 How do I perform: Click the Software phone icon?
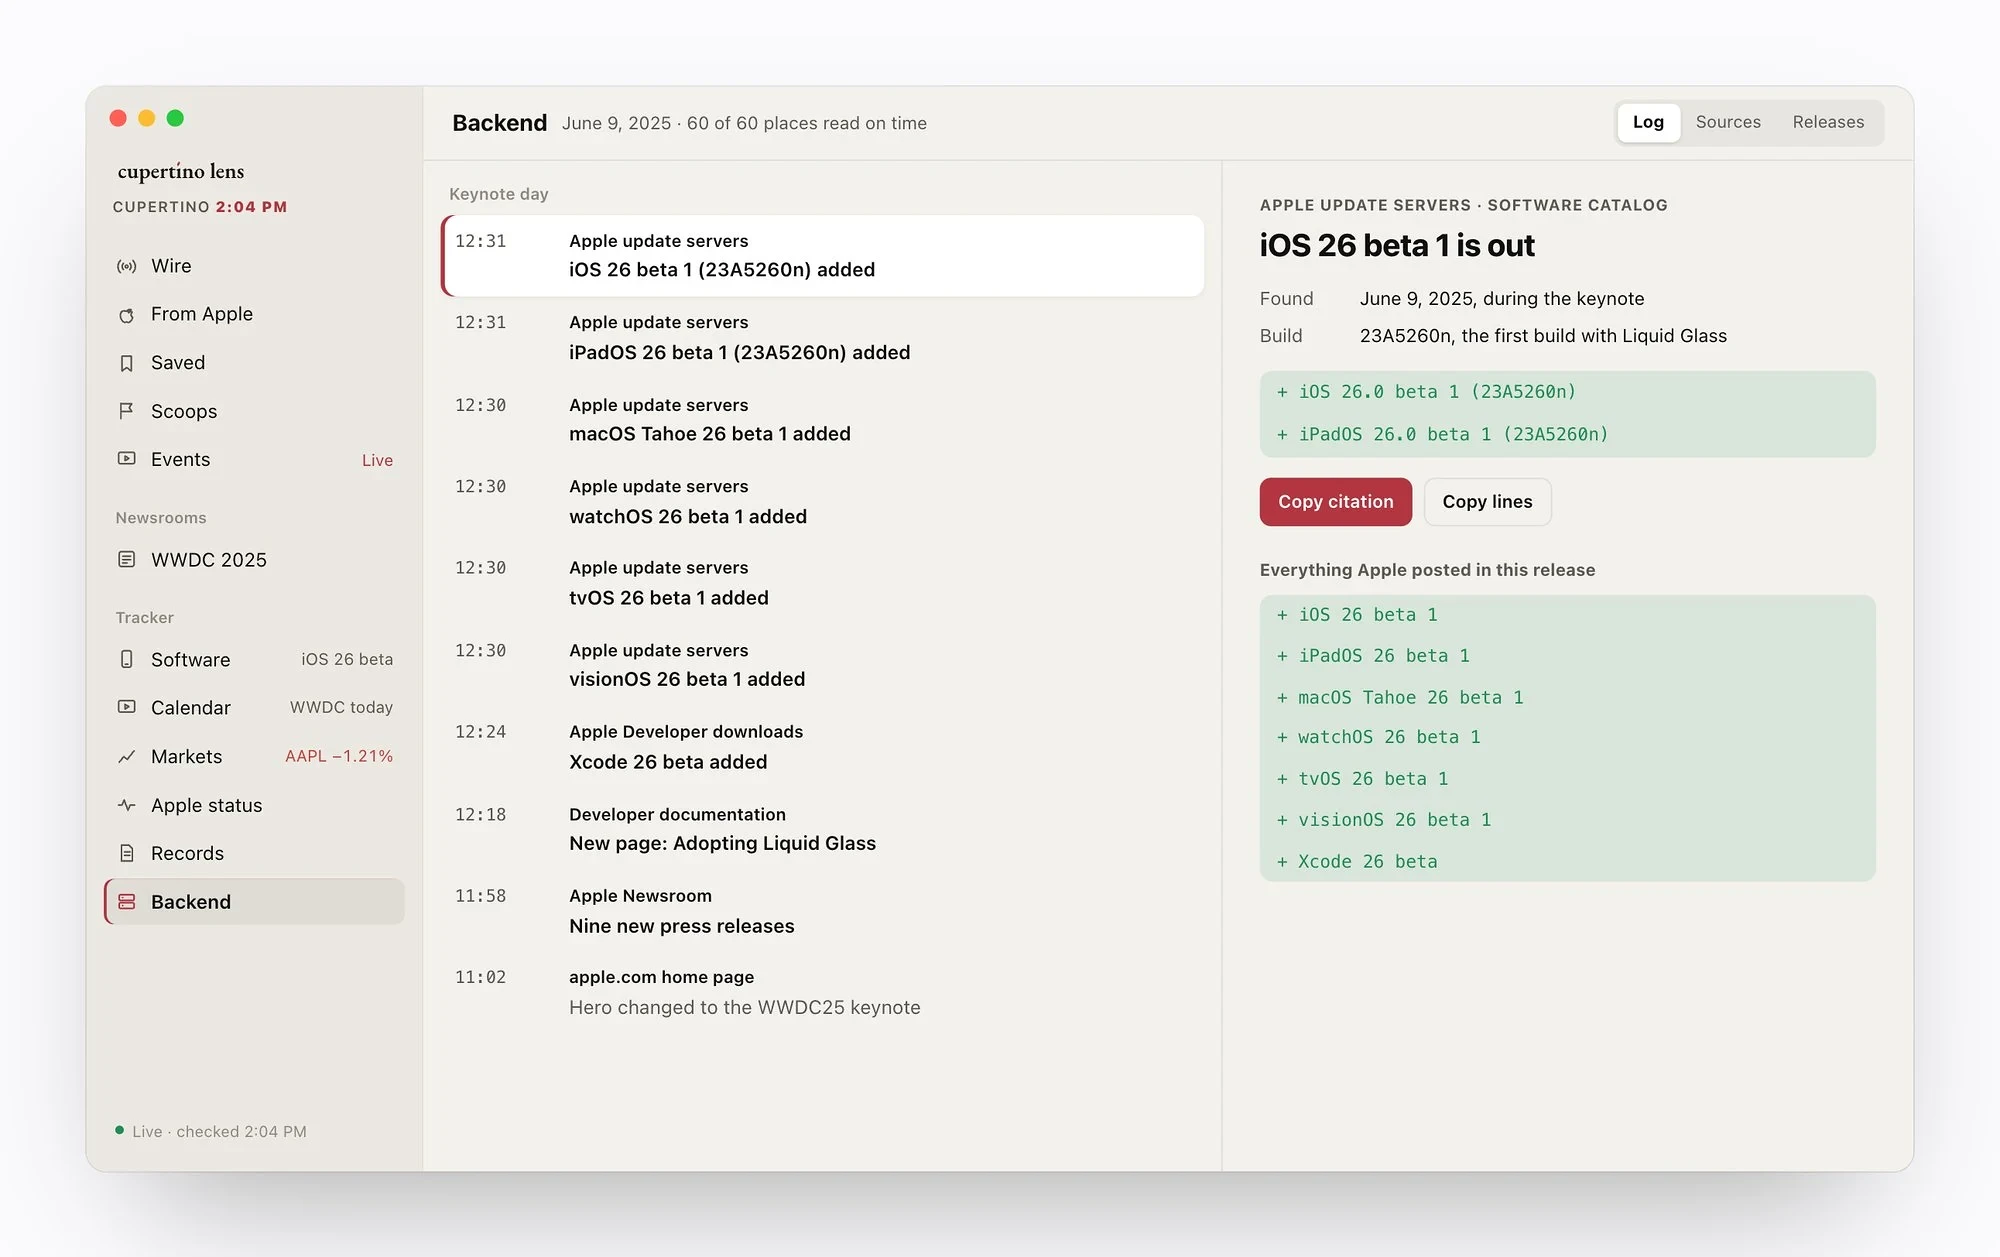[x=126, y=660]
